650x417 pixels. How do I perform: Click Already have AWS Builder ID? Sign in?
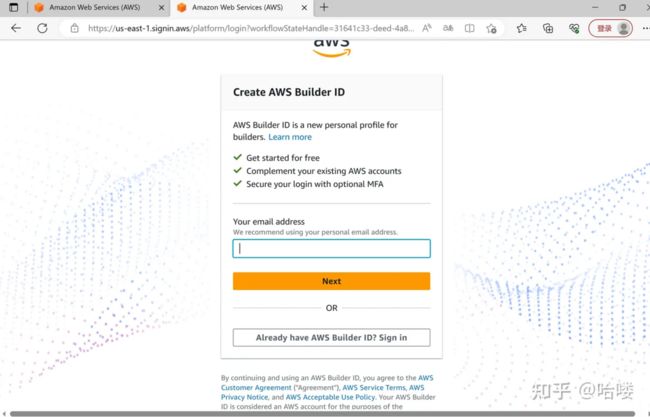pyautogui.click(x=331, y=337)
